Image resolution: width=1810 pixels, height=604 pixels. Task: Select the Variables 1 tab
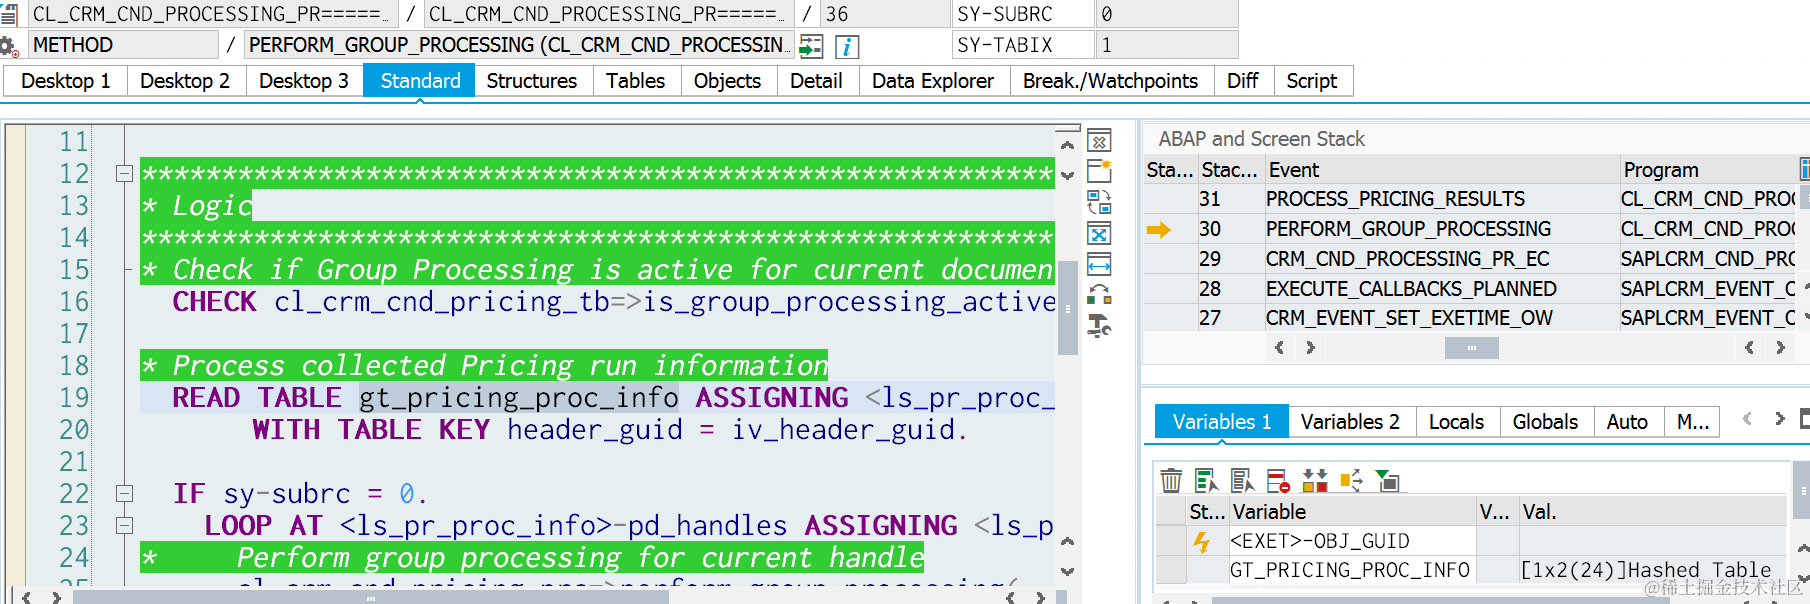(1222, 422)
